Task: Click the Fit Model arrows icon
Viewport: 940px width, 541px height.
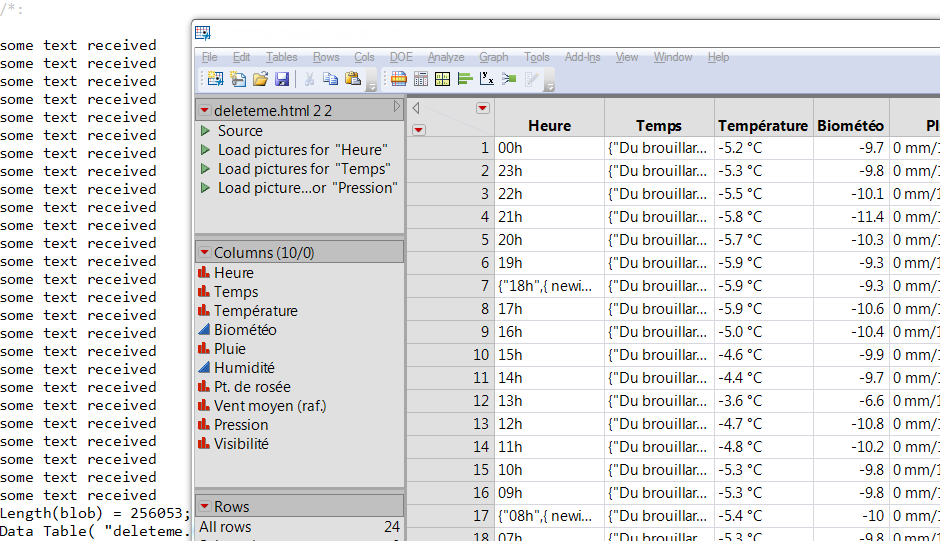Action: point(509,79)
